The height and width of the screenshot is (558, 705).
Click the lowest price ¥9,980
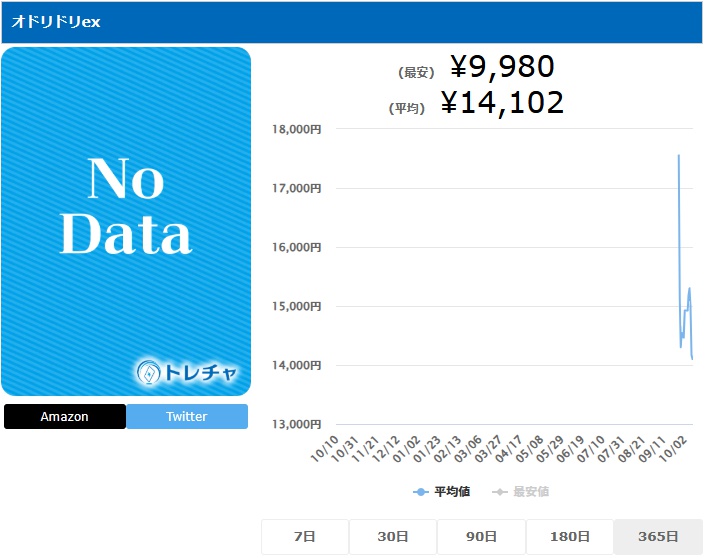[501, 67]
